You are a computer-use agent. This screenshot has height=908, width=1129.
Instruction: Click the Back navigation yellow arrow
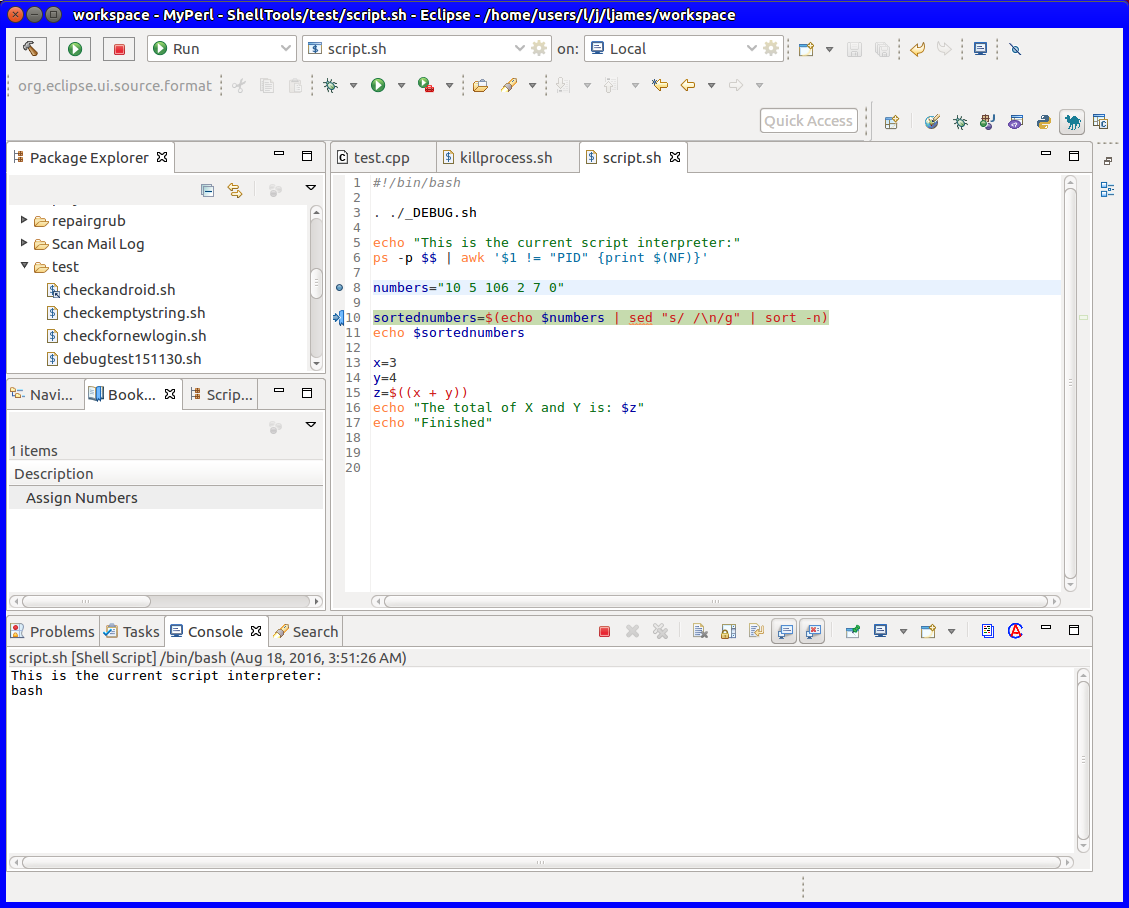tap(688, 86)
